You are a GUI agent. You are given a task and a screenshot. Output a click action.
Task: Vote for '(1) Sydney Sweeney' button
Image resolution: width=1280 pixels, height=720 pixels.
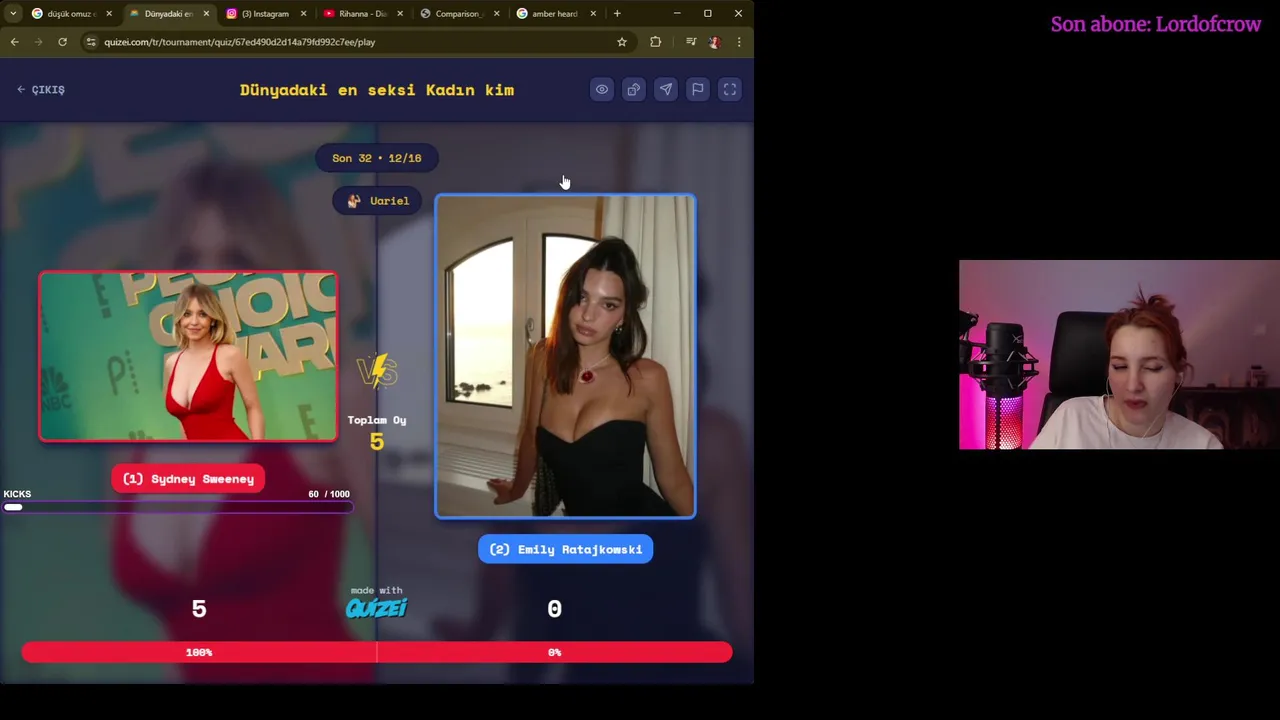pyautogui.click(x=188, y=479)
